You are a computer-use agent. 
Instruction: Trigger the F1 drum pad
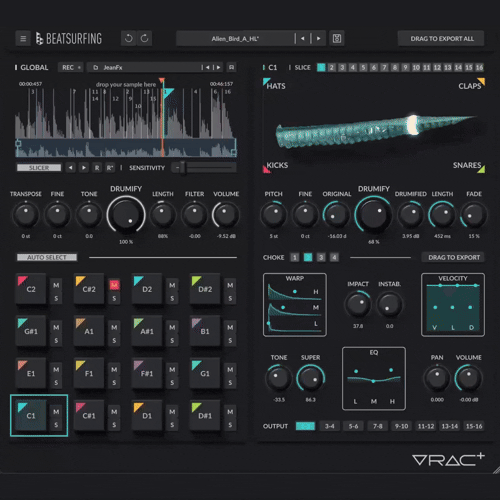coord(89,373)
